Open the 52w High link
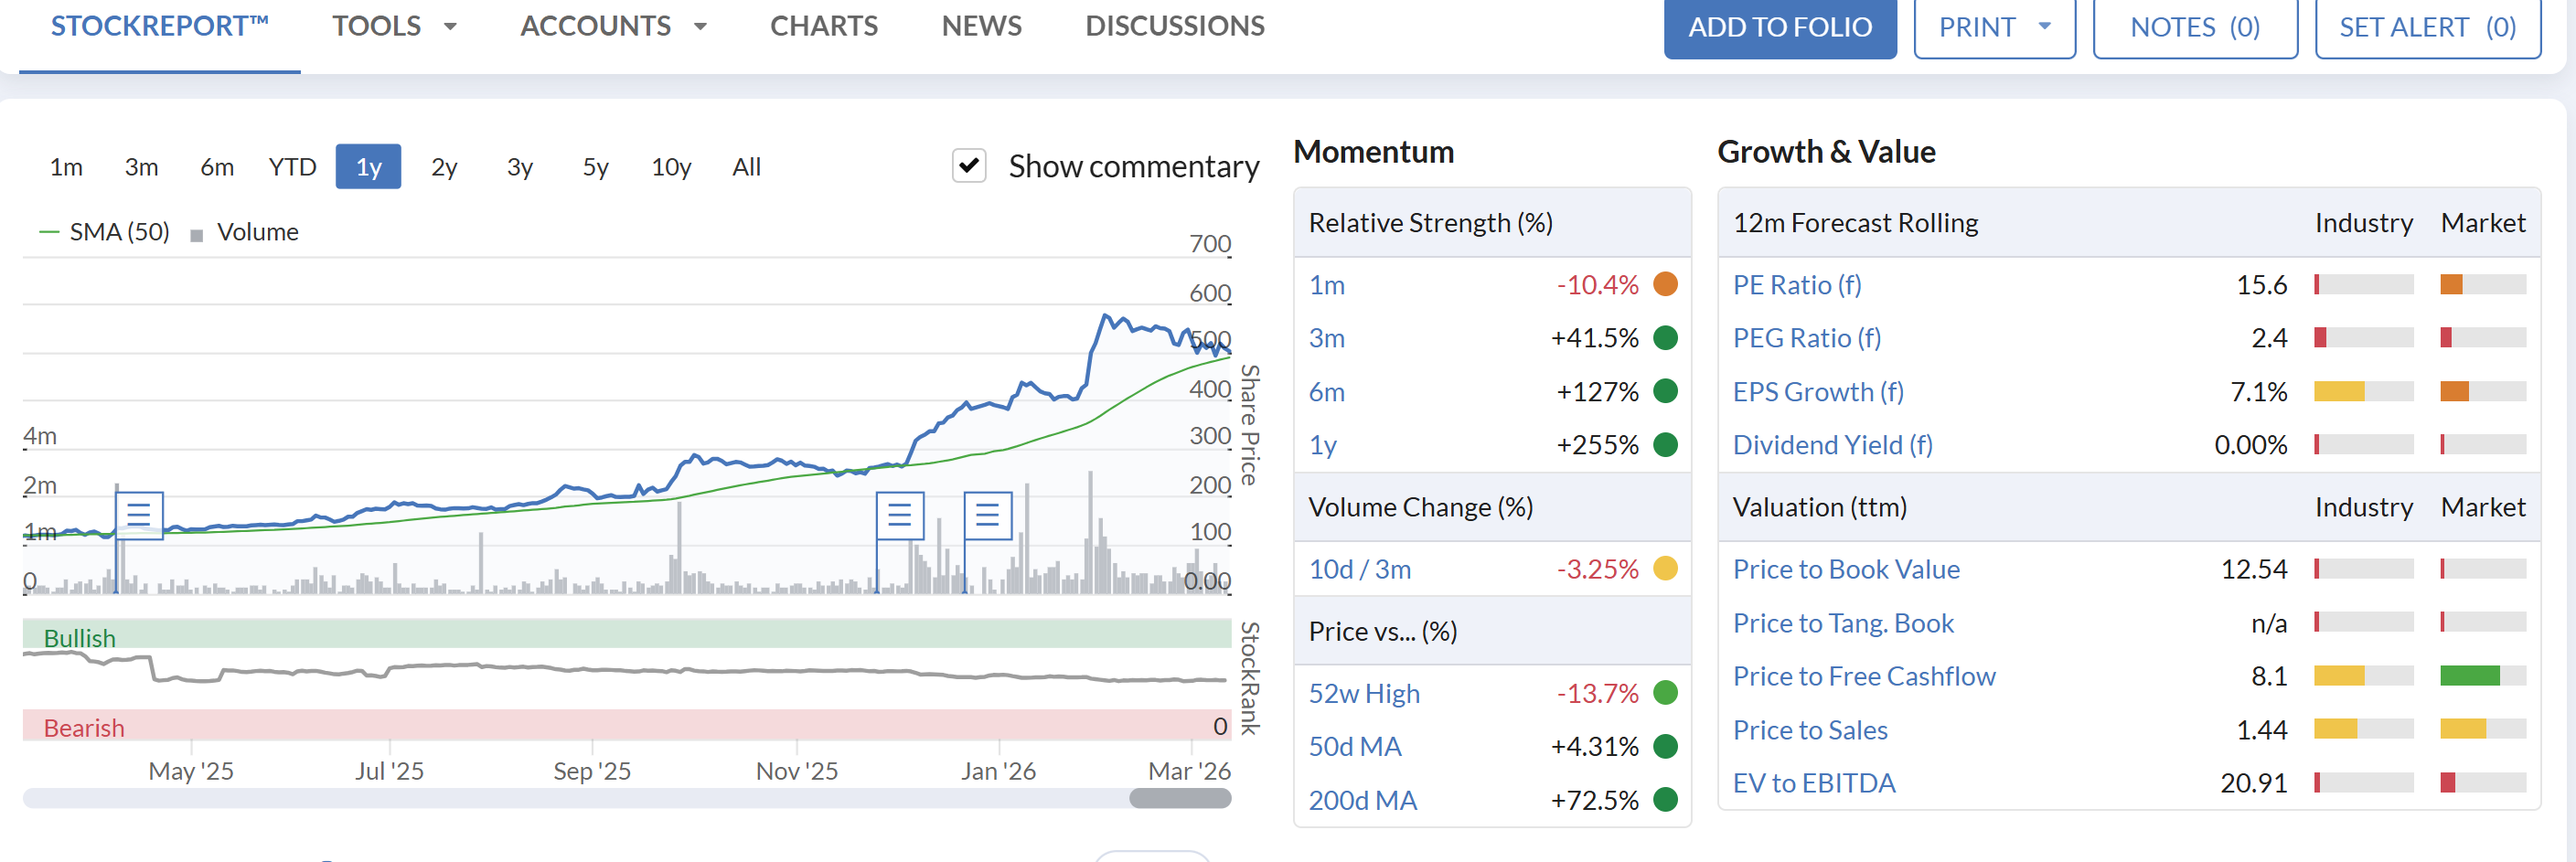2576x862 pixels. pos(1364,693)
